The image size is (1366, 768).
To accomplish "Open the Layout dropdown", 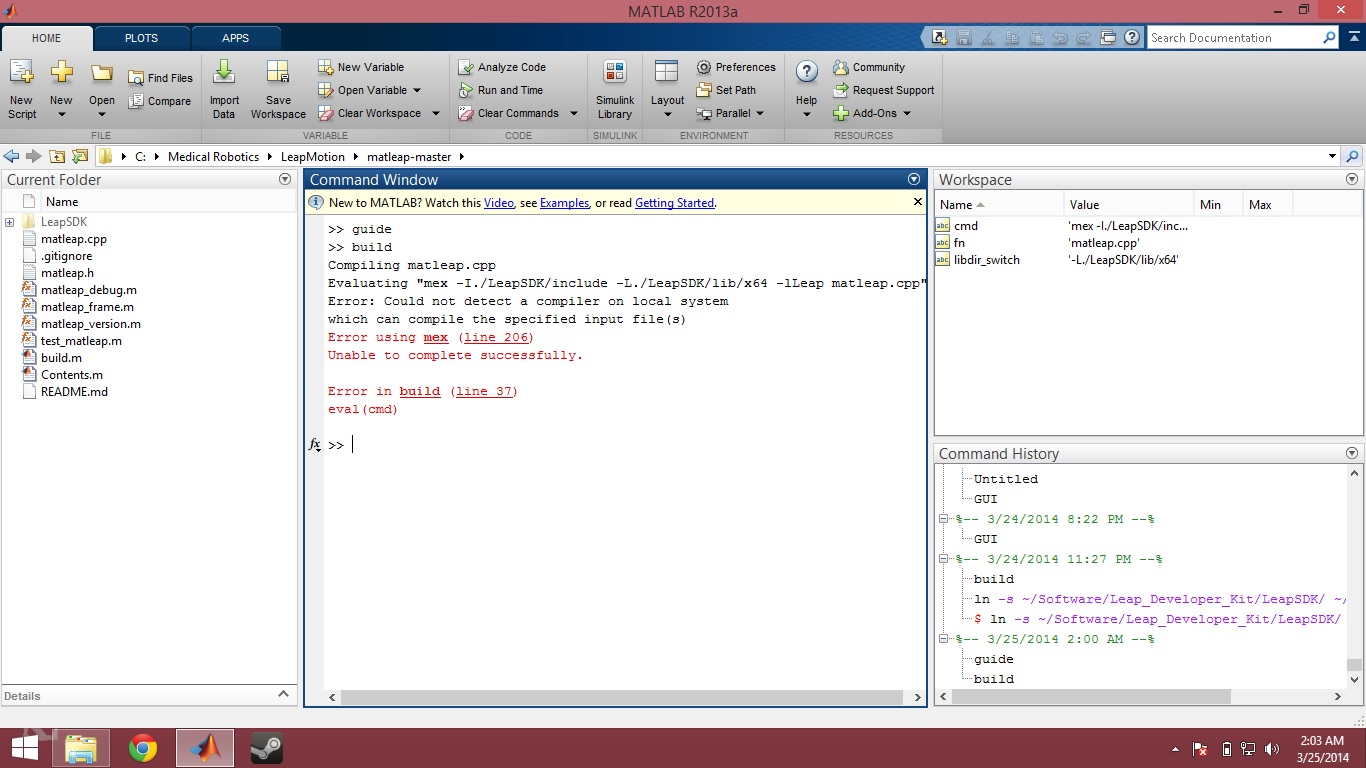I will pos(667,113).
